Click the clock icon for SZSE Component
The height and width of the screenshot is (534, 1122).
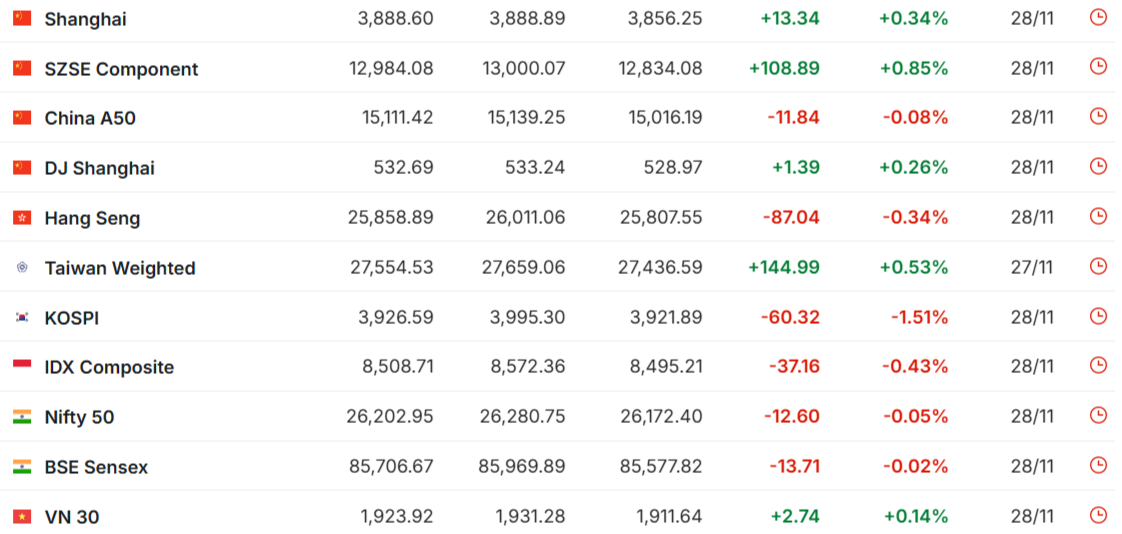(x=1098, y=67)
